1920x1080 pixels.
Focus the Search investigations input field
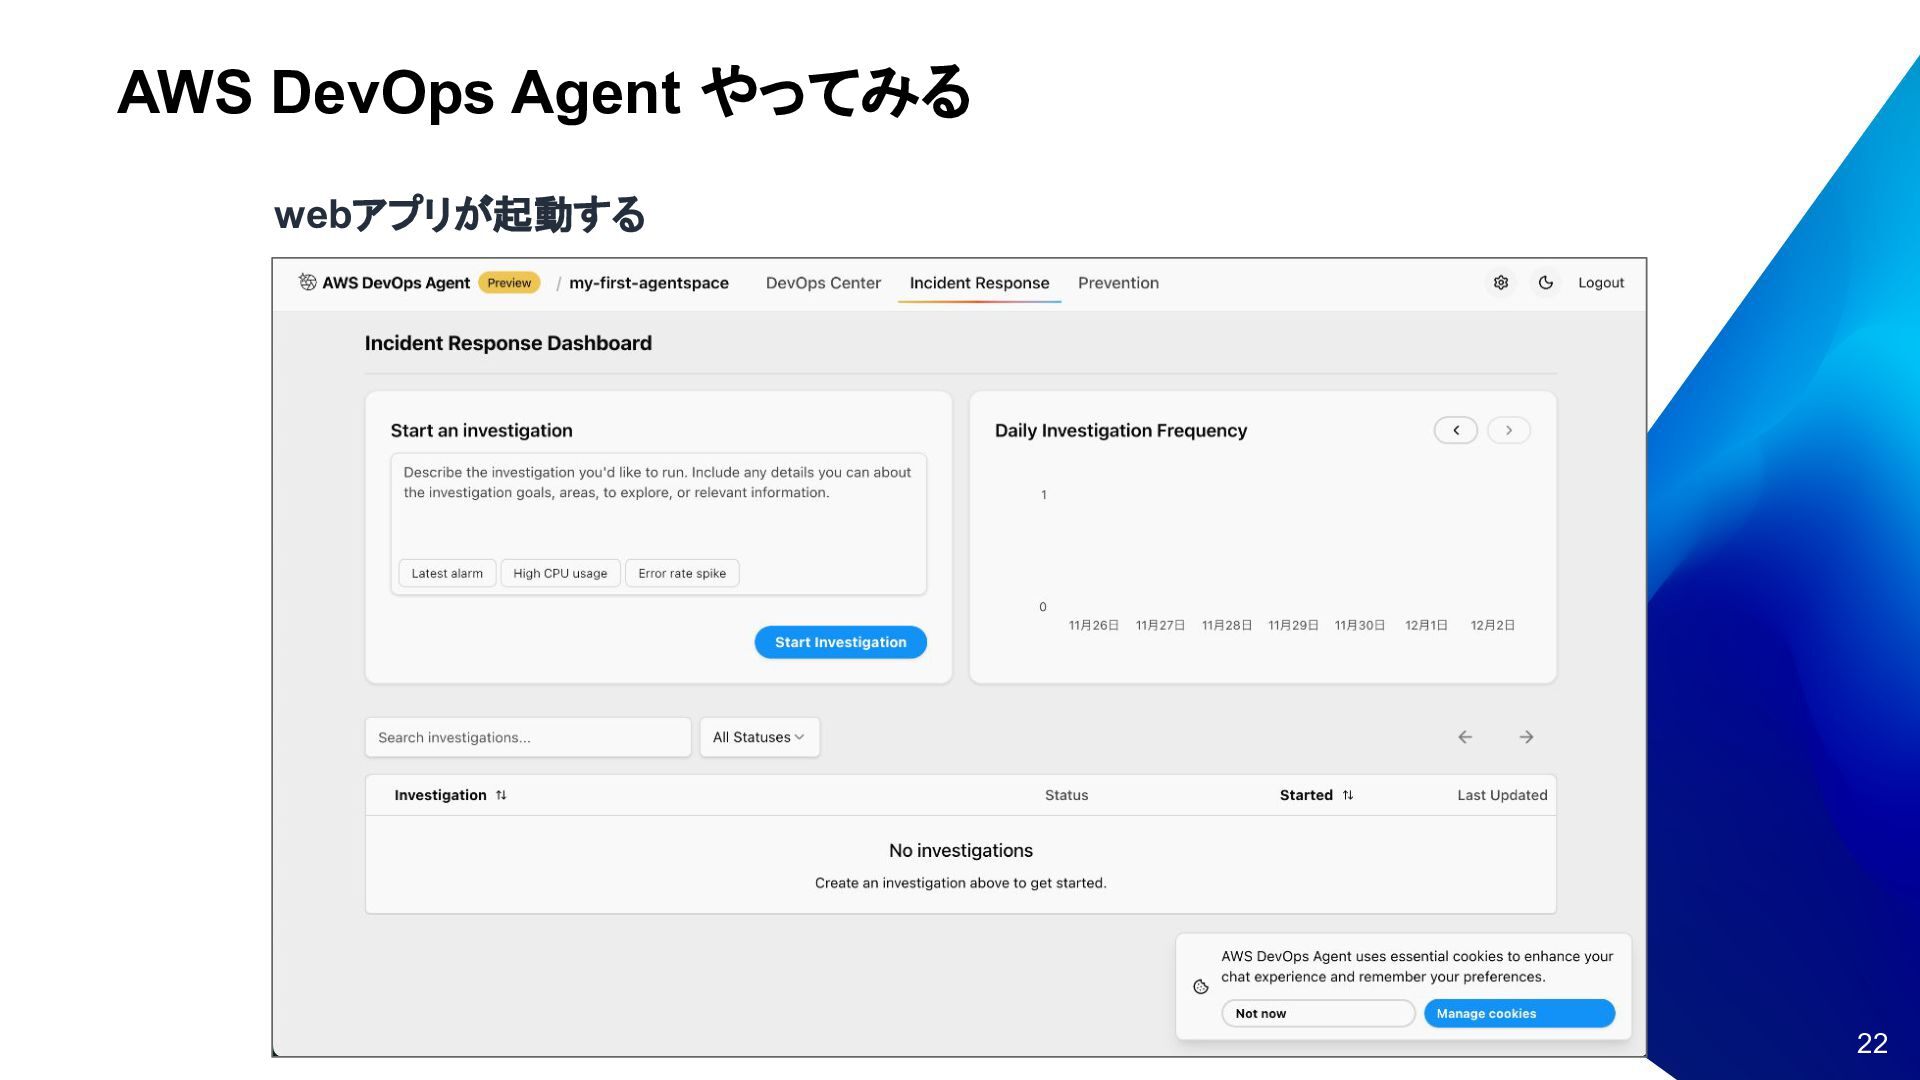527,737
